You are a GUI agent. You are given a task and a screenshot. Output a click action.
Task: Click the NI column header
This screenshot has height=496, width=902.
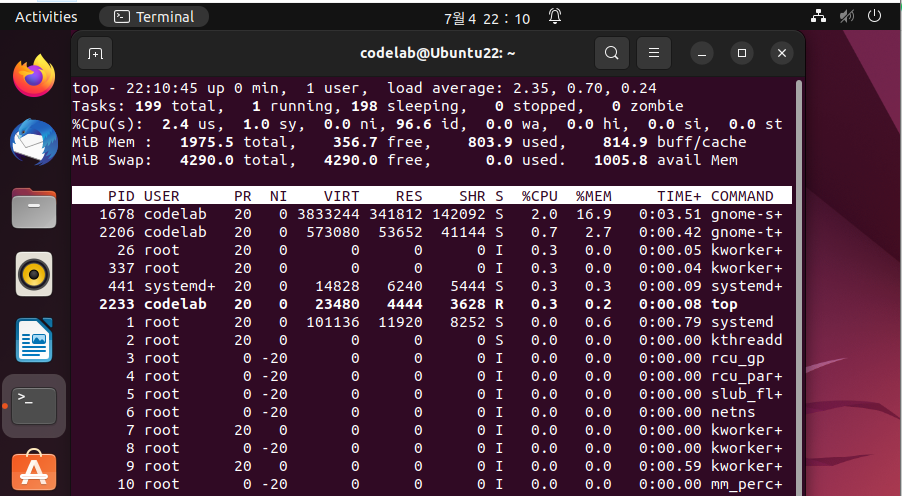coord(279,196)
